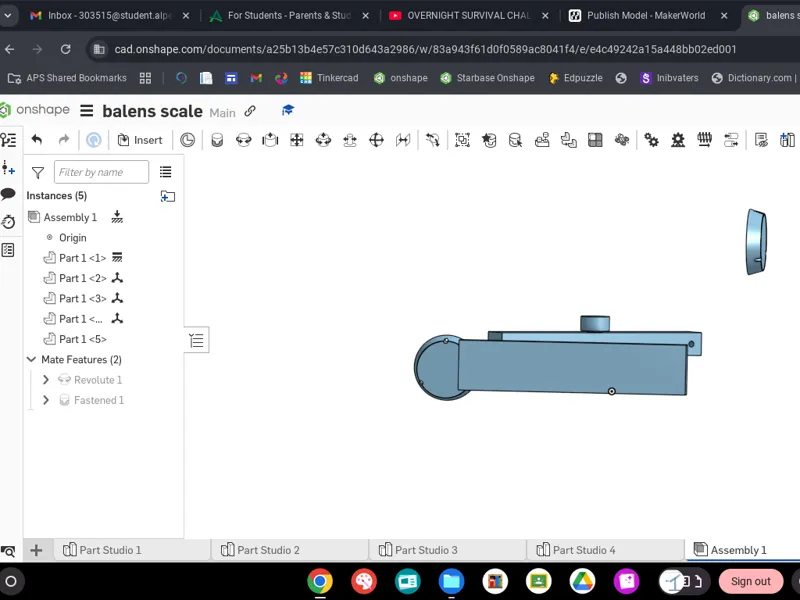Viewport: 800px width, 600px height.
Task: Expand the Fastened 1 mate
Action: point(45,400)
